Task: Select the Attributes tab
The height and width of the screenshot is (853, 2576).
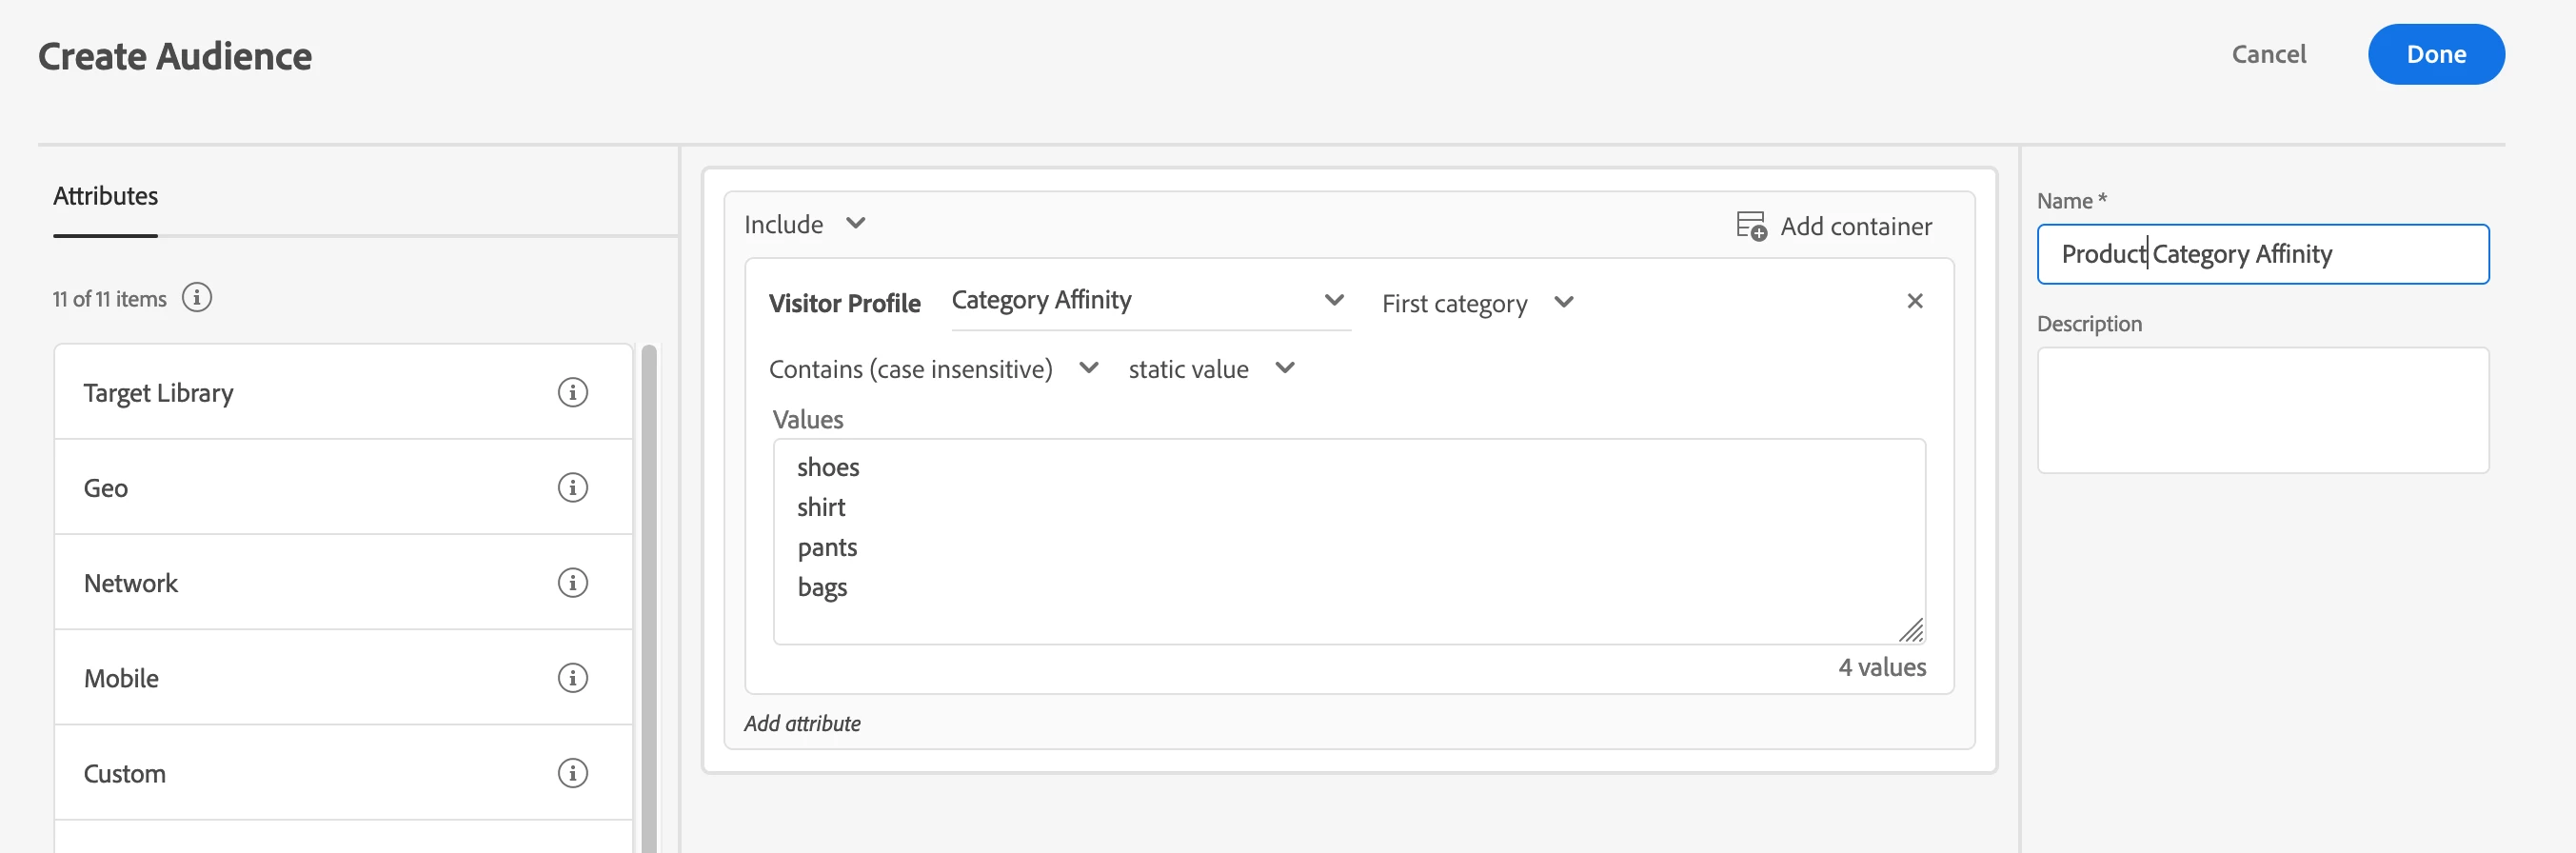Action: 105,196
